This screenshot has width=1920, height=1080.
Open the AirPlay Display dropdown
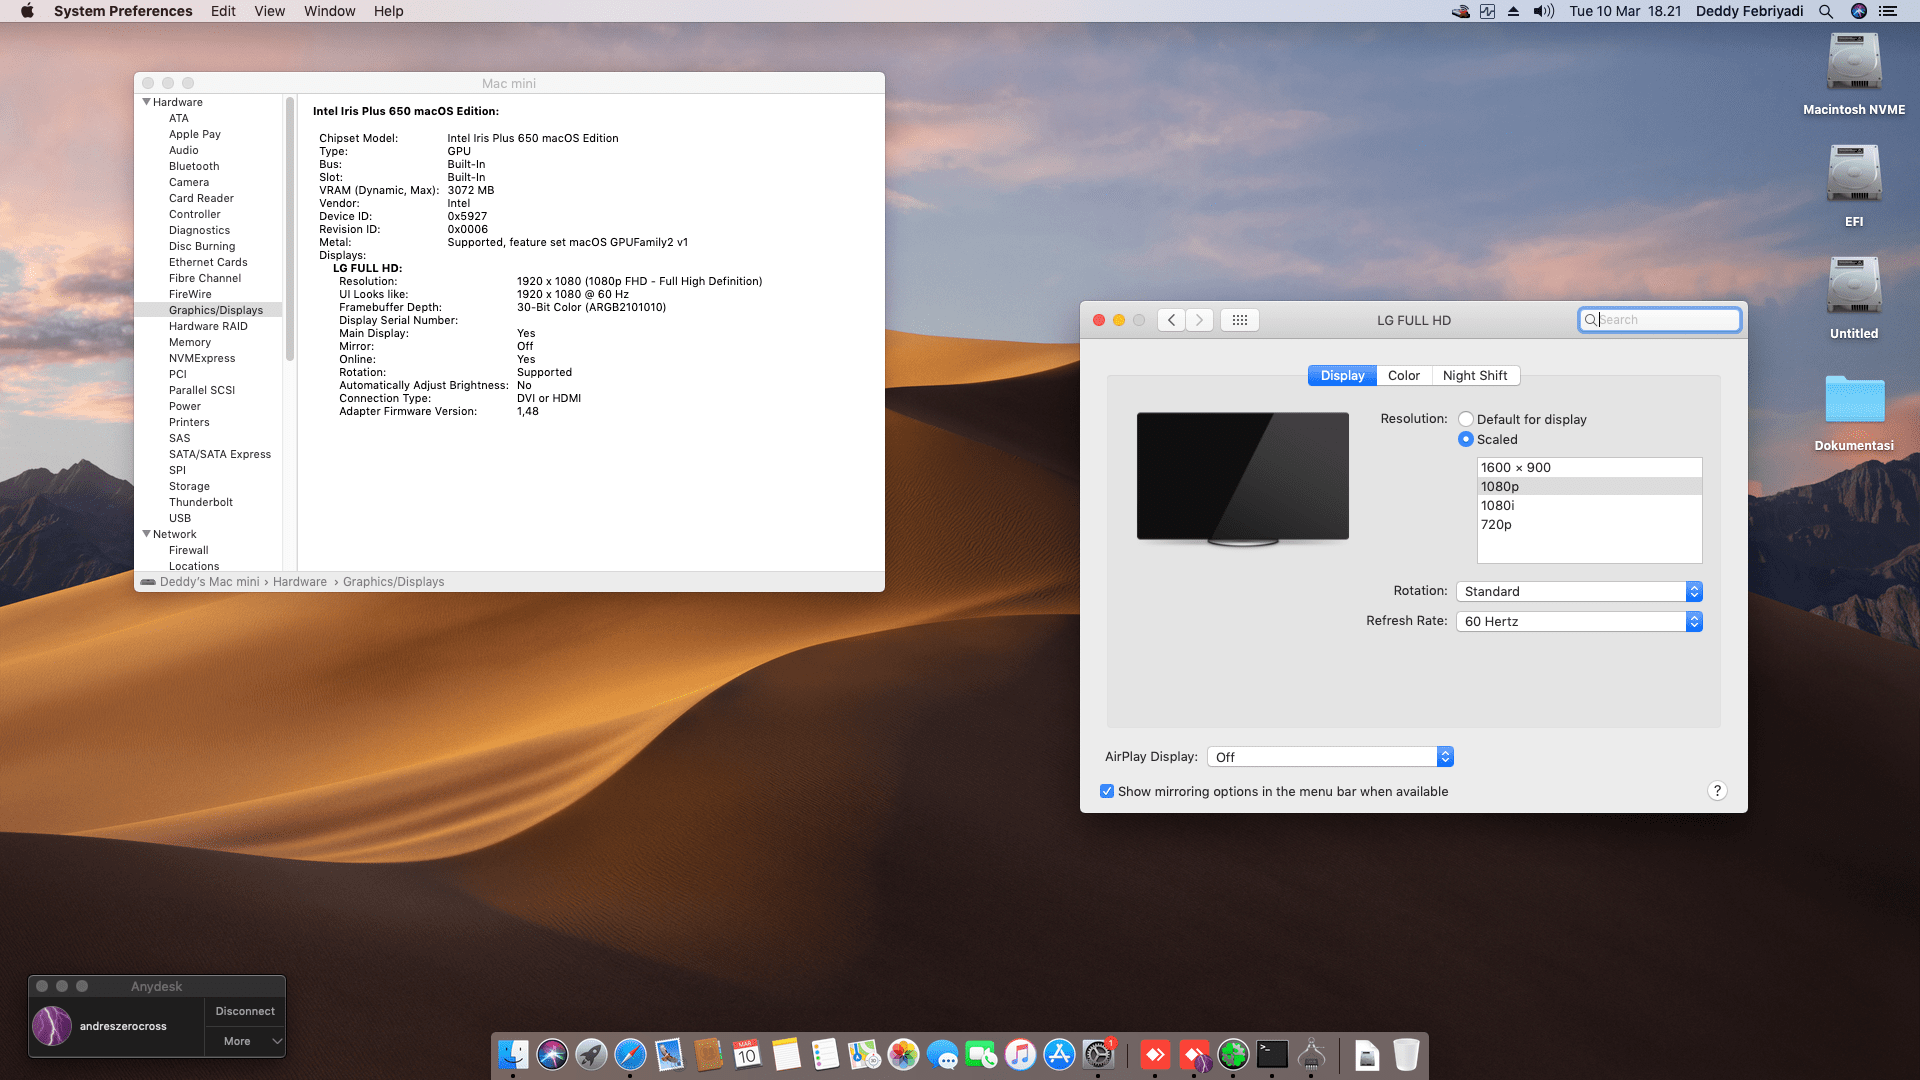(1330, 757)
